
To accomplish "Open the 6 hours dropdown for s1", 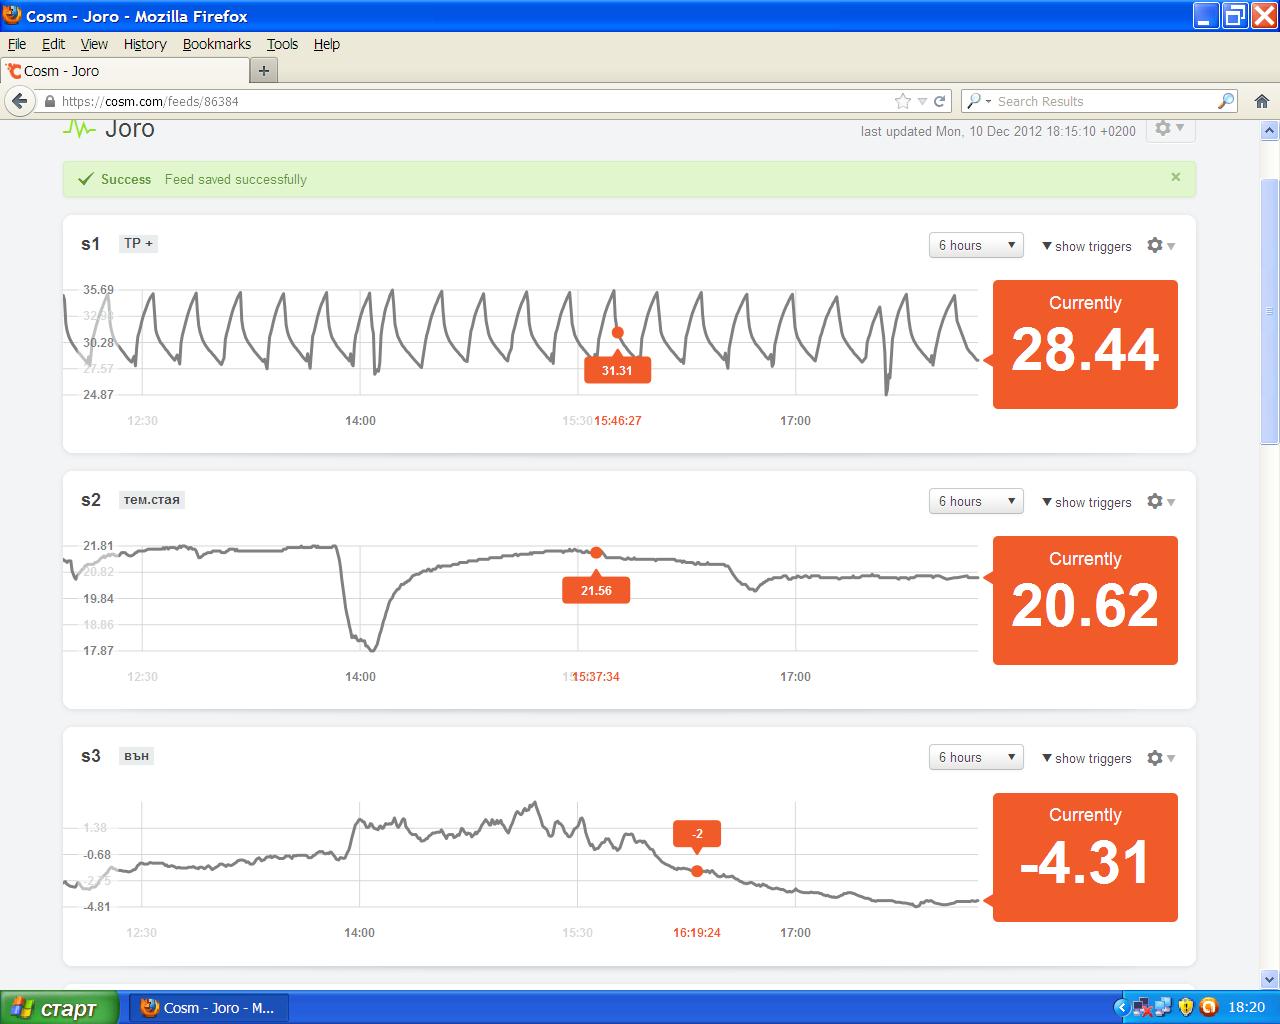I will click(x=976, y=245).
